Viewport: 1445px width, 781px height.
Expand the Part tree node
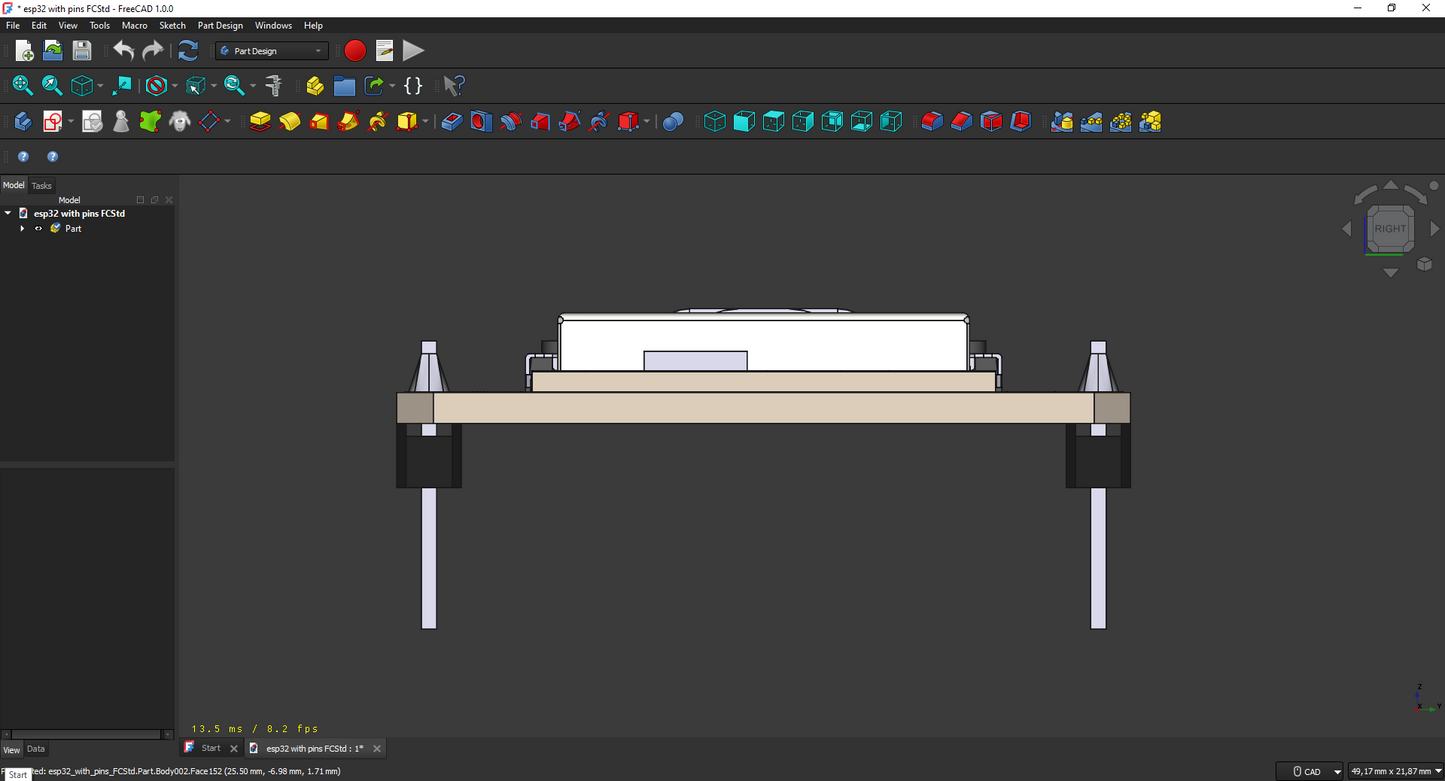[22, 229]
